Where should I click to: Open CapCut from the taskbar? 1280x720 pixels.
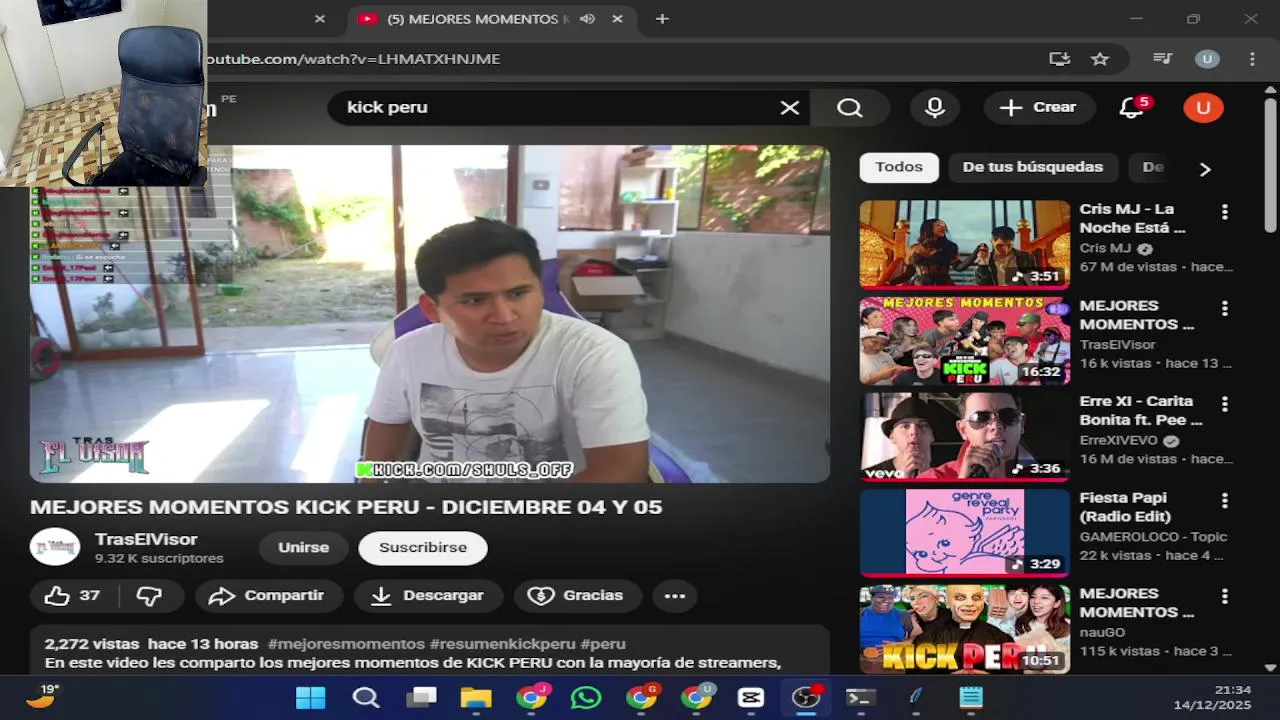pos(751,697)
